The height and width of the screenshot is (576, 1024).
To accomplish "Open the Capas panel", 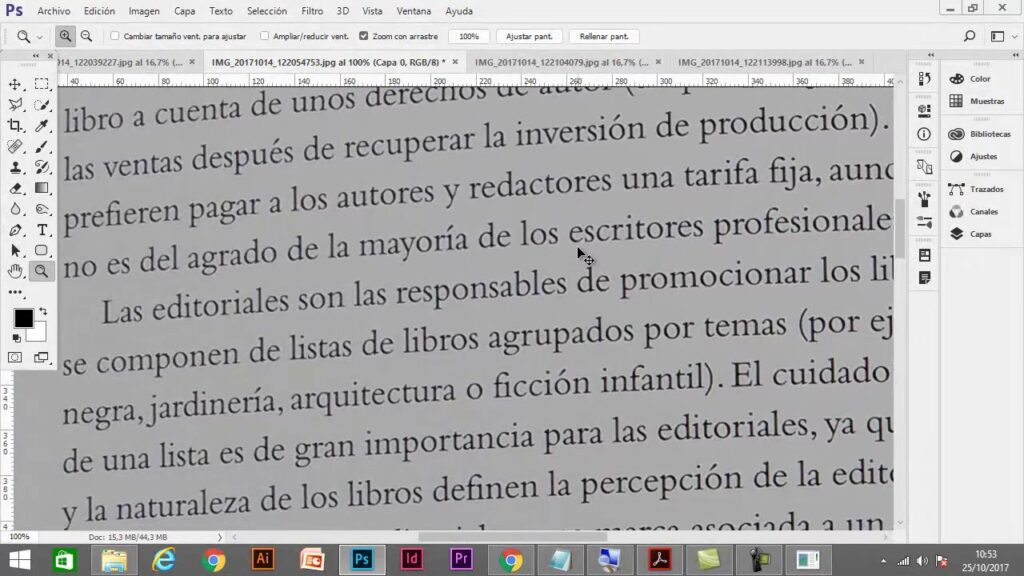I will pyautogui.click(x=980, y=234).
